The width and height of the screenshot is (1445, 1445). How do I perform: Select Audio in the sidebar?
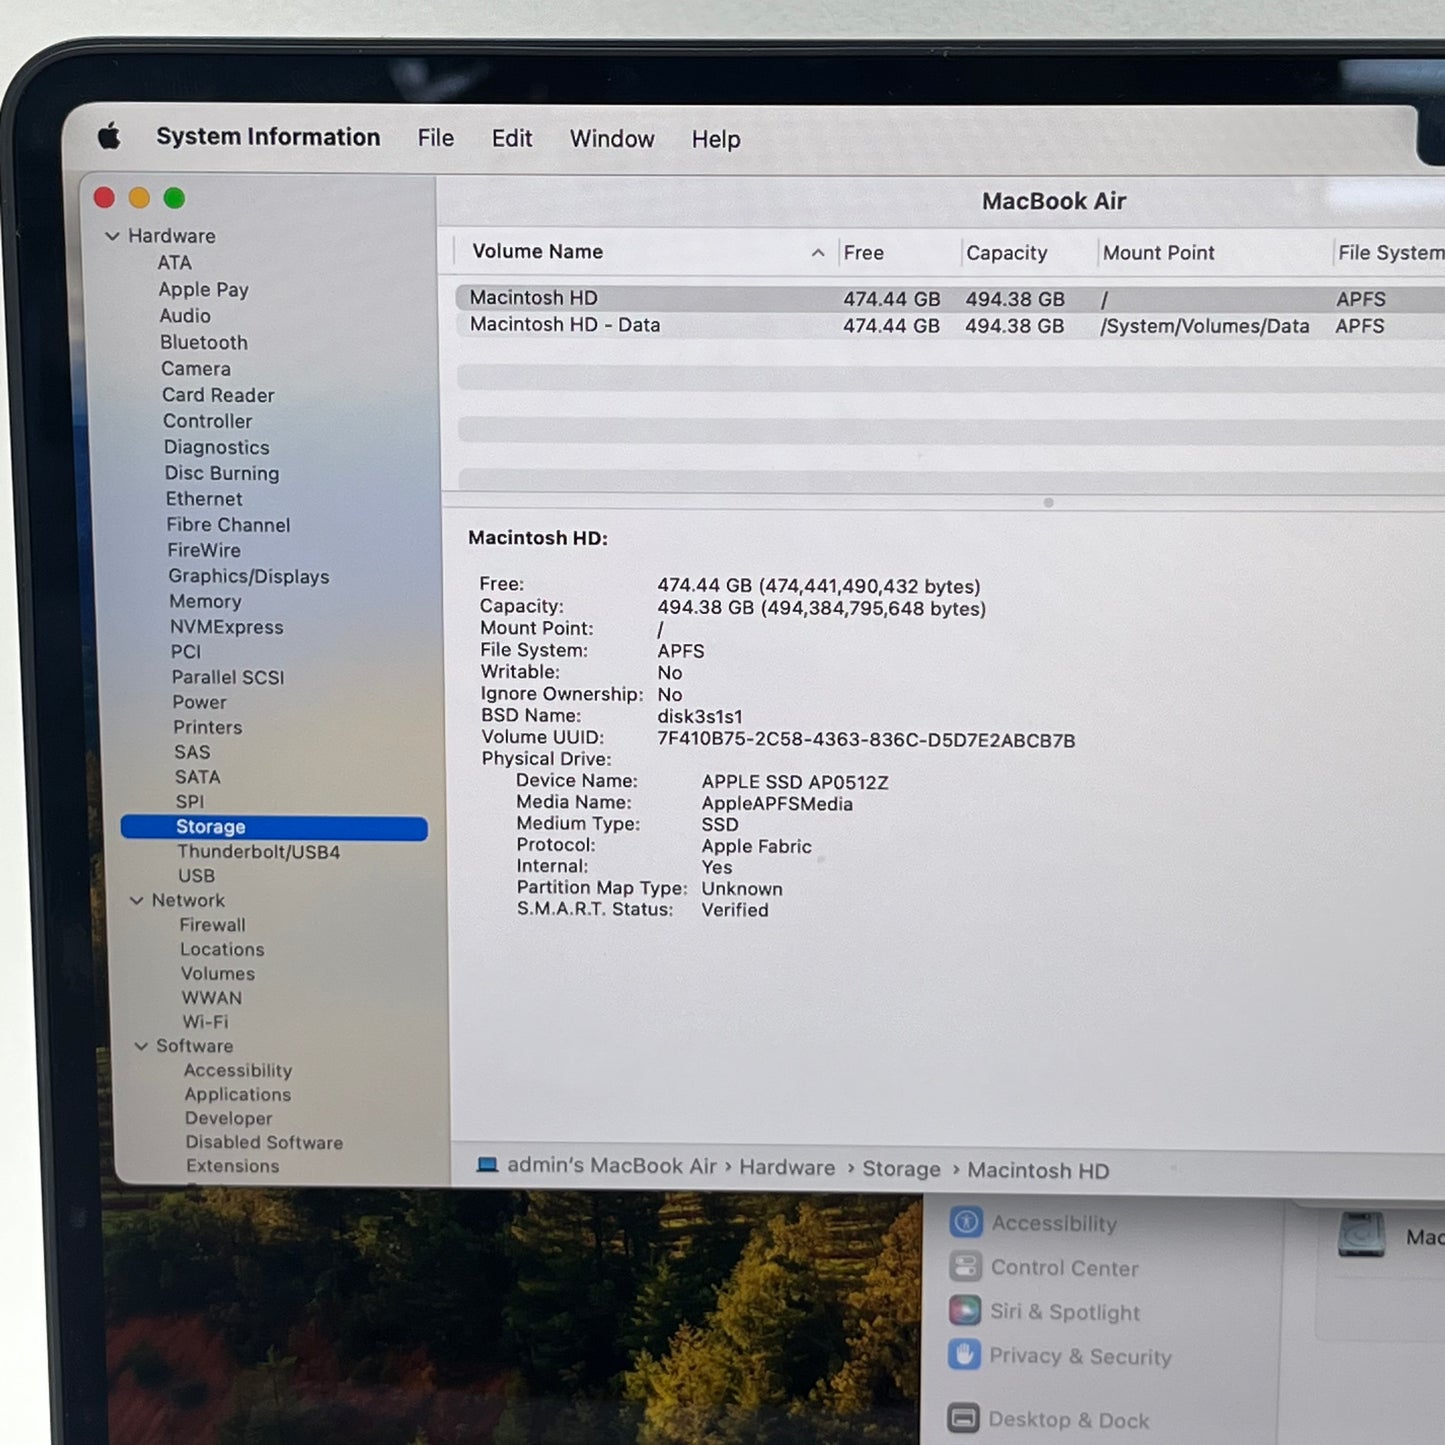(x=185, y=316)
